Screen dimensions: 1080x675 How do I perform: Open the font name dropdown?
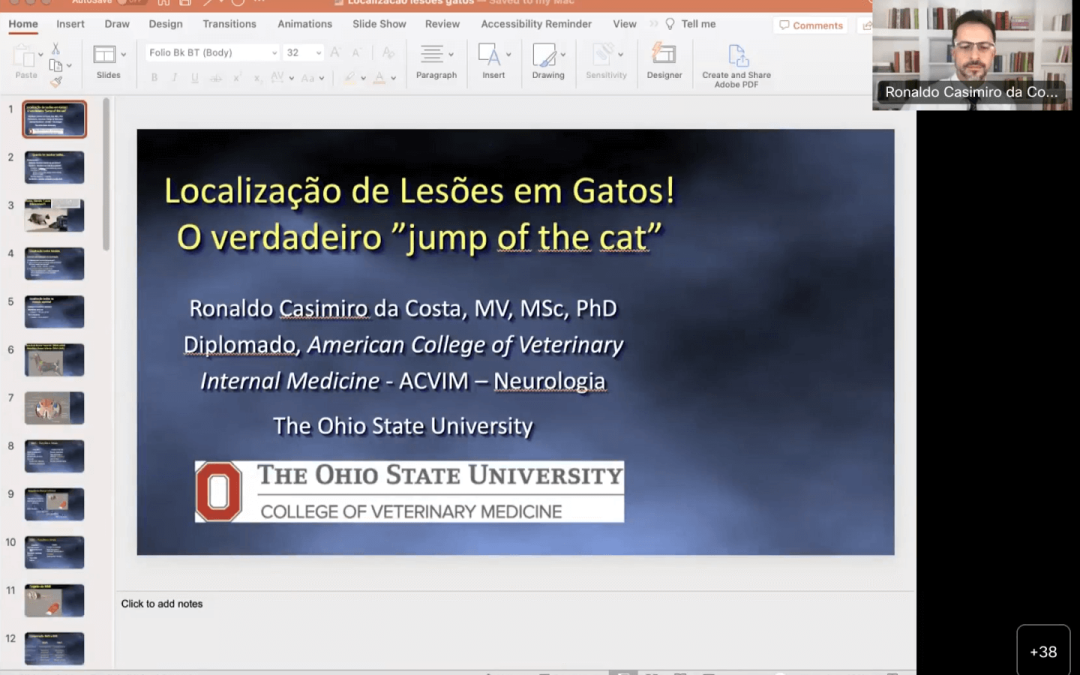tap(274, 53)
